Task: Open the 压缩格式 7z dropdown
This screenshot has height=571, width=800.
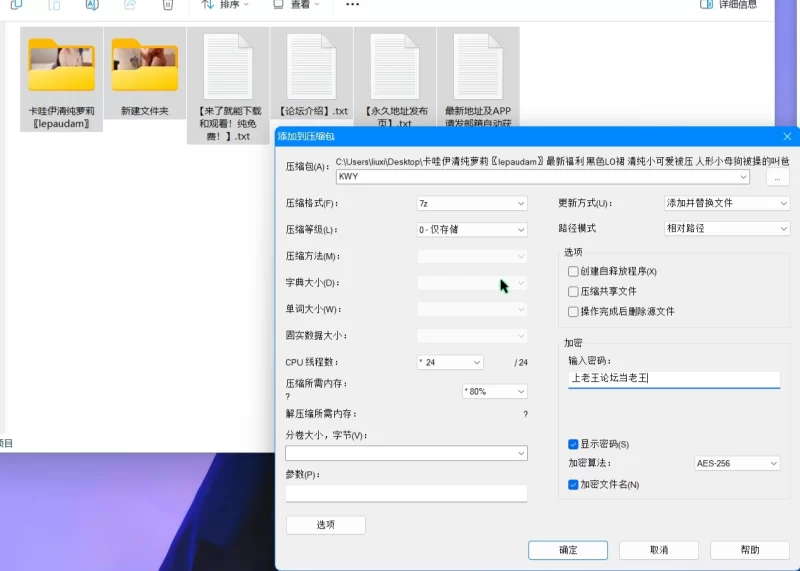Action: point(472,203)
